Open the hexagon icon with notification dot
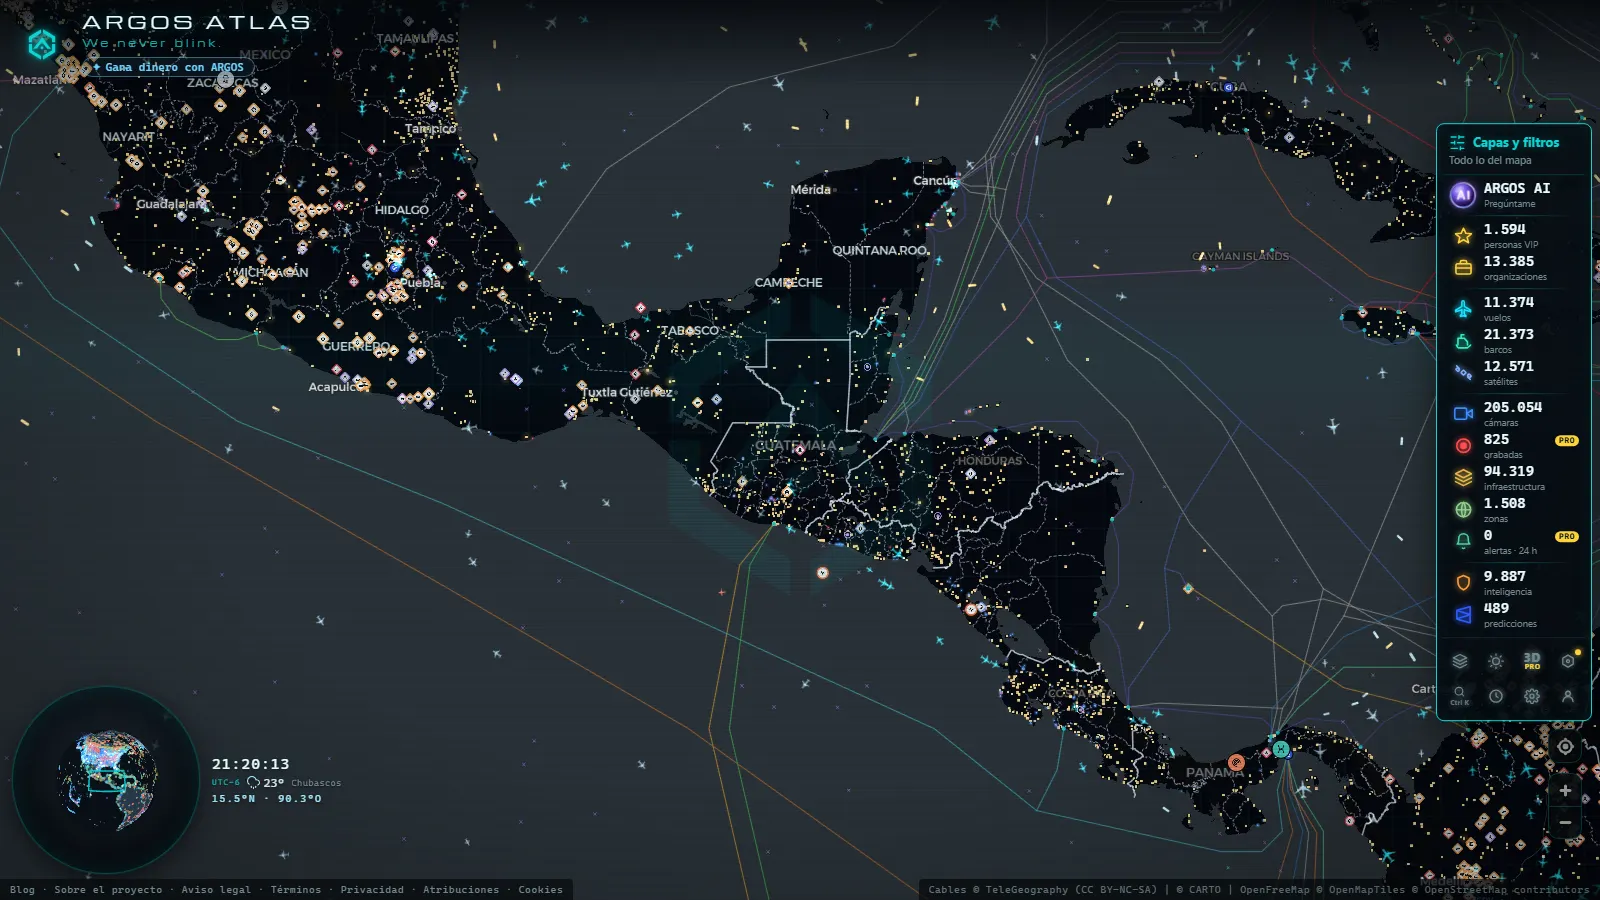 [x=1568, y=661]
